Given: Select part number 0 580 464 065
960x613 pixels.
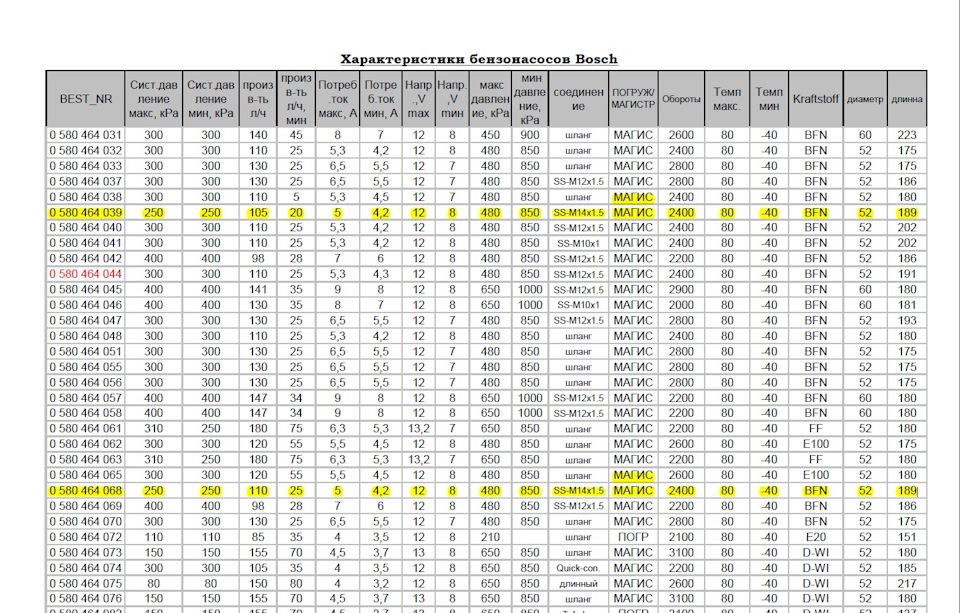Looking at the screenshot, I should click(x=86, y=475).
